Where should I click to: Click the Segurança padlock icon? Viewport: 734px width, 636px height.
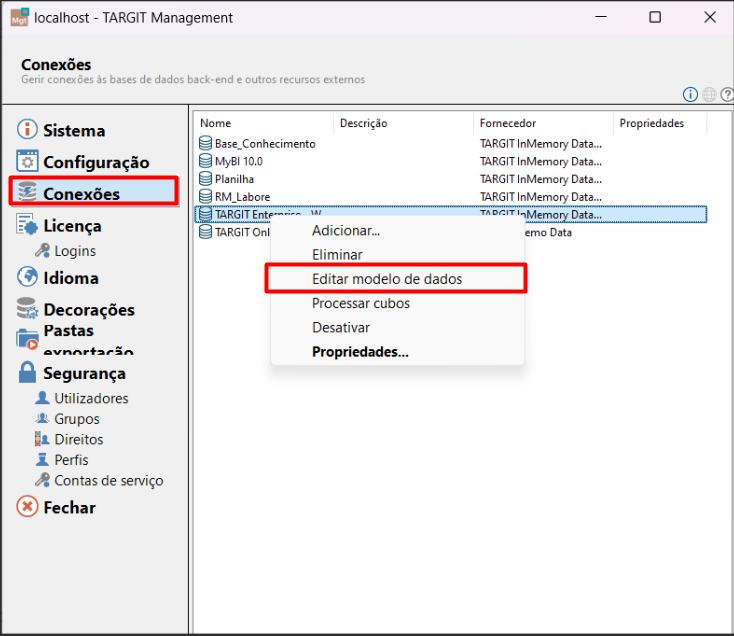click(x=27, y=373)
